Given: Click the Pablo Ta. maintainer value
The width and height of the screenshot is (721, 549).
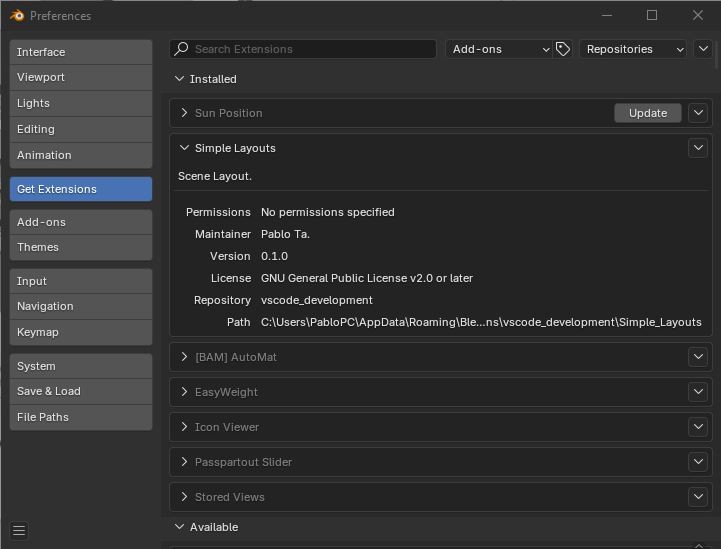Looking at the screenshot, I should 285,234.
